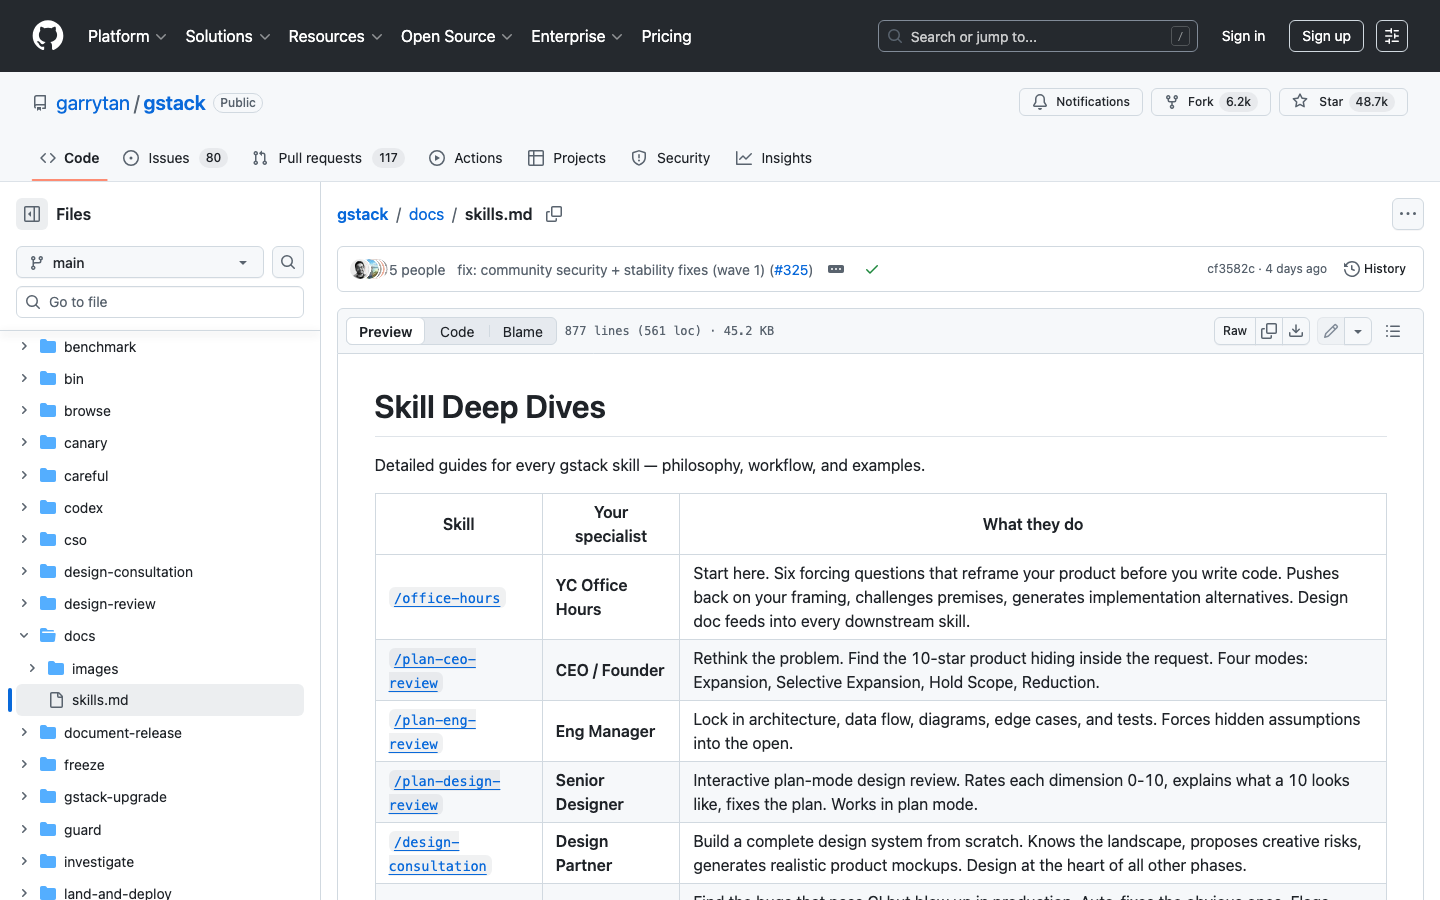Screen dimensions: 1440x900
Task: Open the History of this file
Action: pos(1375,269)
